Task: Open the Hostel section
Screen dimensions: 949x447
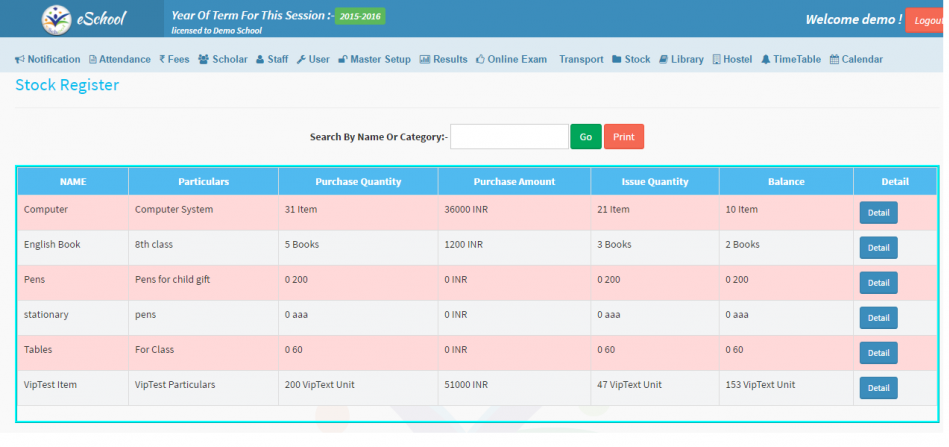Action: click(732, 60)
